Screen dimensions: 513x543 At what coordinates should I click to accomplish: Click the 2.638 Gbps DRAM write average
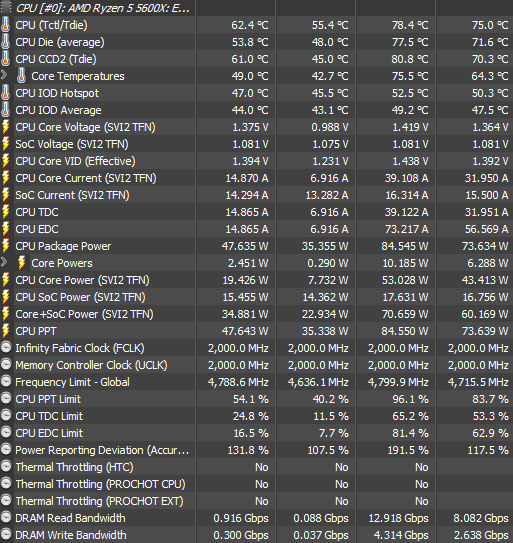coord(481,535)
